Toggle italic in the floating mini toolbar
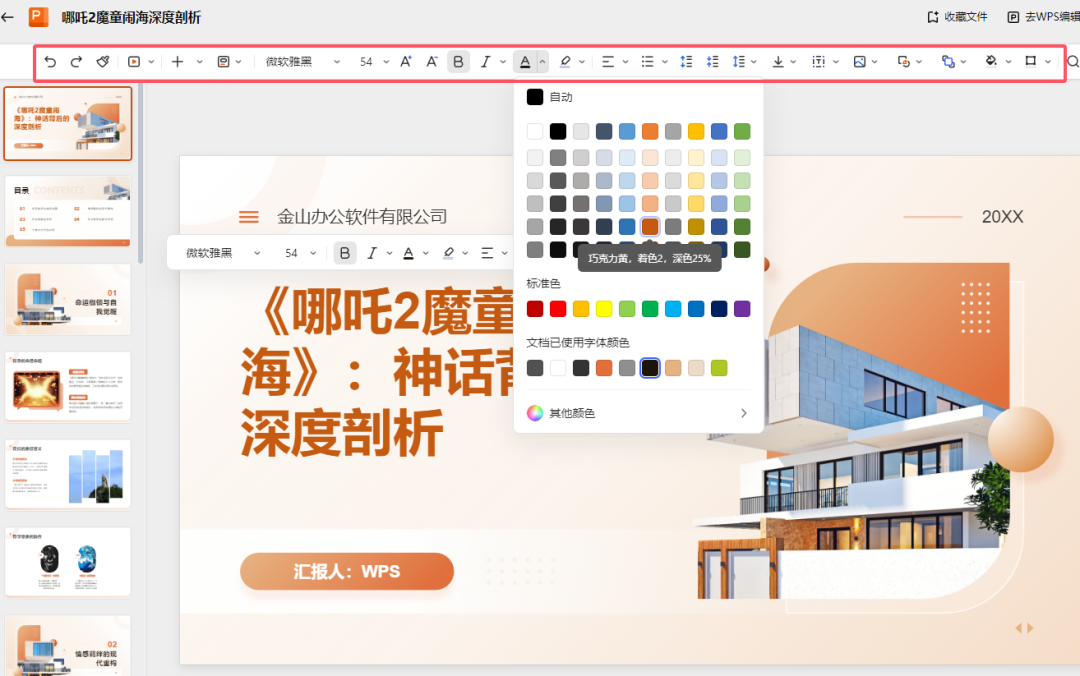The height and width of the screenshot is (676, 1080). point(372,253)
